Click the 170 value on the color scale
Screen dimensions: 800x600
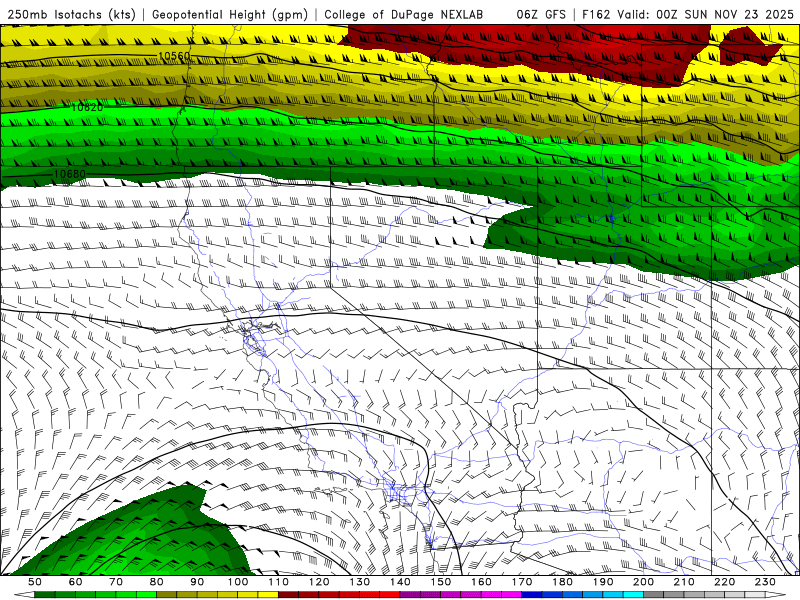(x=521, y=582)
